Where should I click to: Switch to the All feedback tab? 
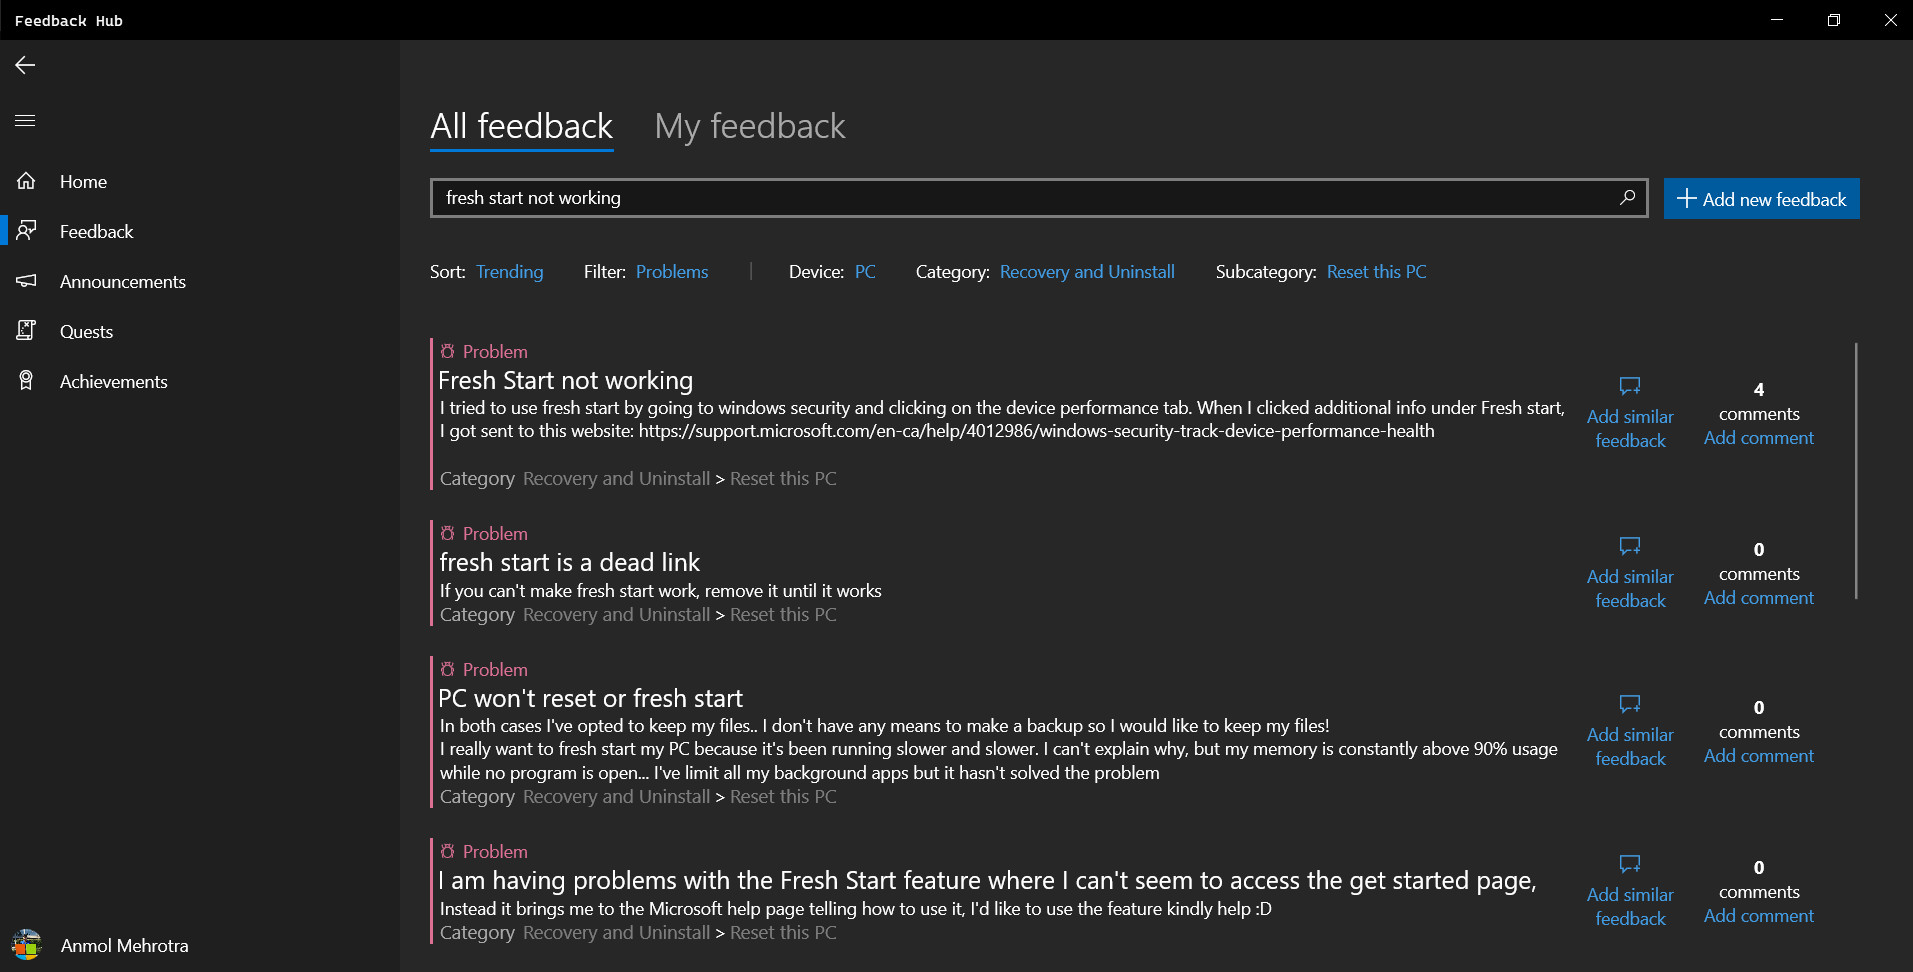click(521, 127)
